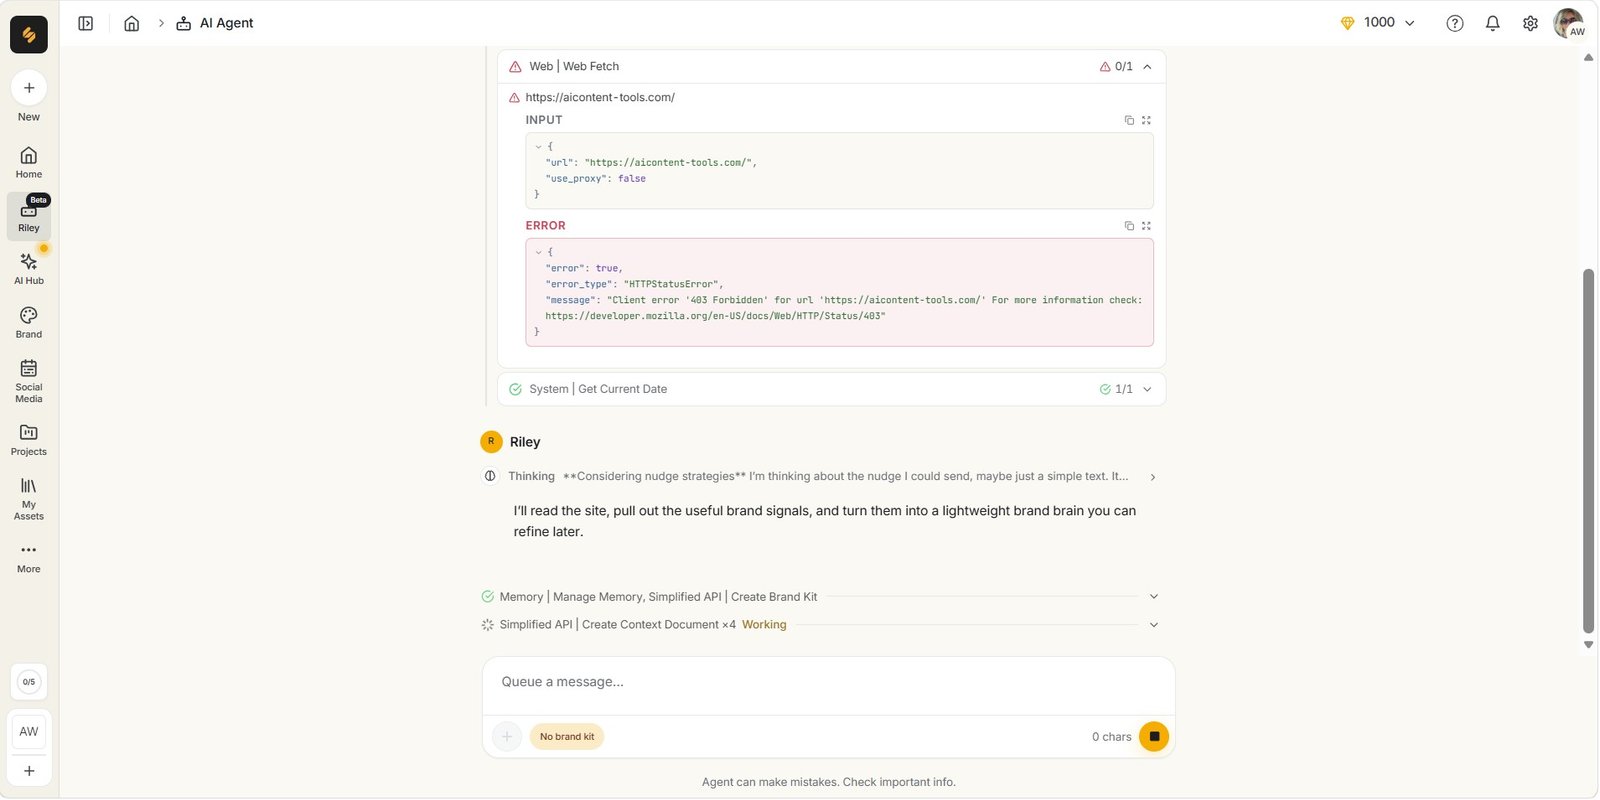Image resolution: width=1600 pixels, height=800 pixels.
Task: Click the 0/1 status indicator
Action: tap(1116, 67)
